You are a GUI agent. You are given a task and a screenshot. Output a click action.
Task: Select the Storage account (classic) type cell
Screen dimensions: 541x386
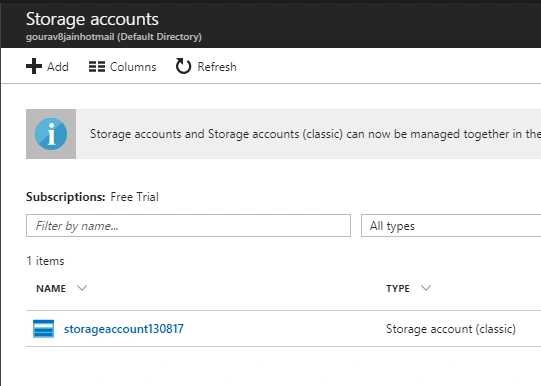click(x=451, y=329)
